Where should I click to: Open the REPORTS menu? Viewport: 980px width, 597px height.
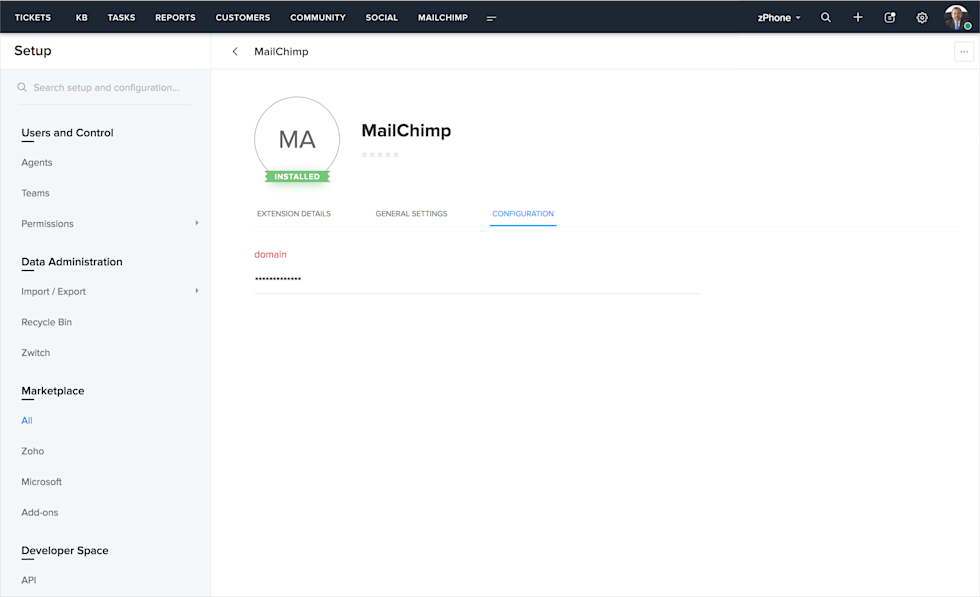point(175,17)
